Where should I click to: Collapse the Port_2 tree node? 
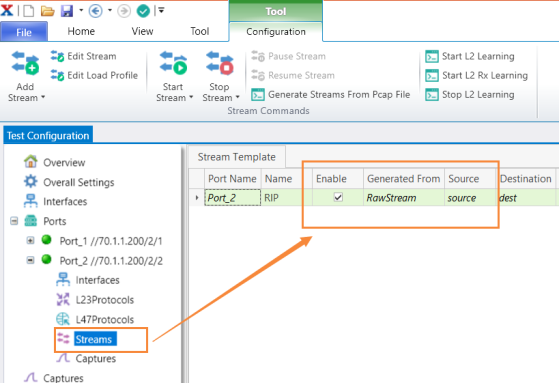pos(30,260)
